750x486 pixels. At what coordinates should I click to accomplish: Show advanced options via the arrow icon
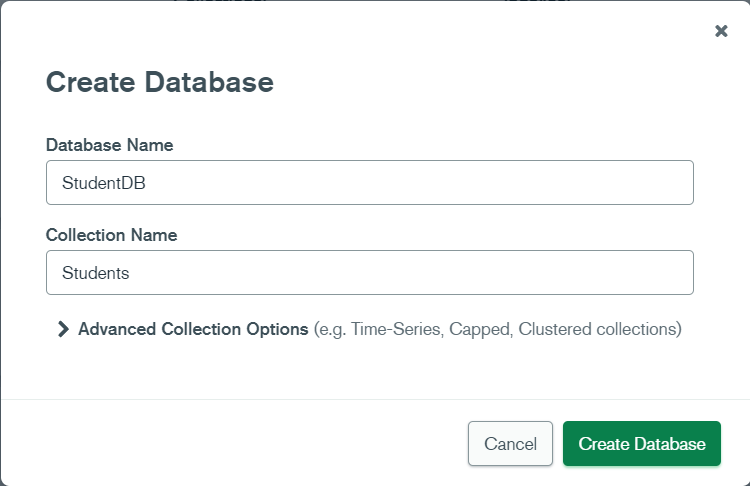click(63, 329)
